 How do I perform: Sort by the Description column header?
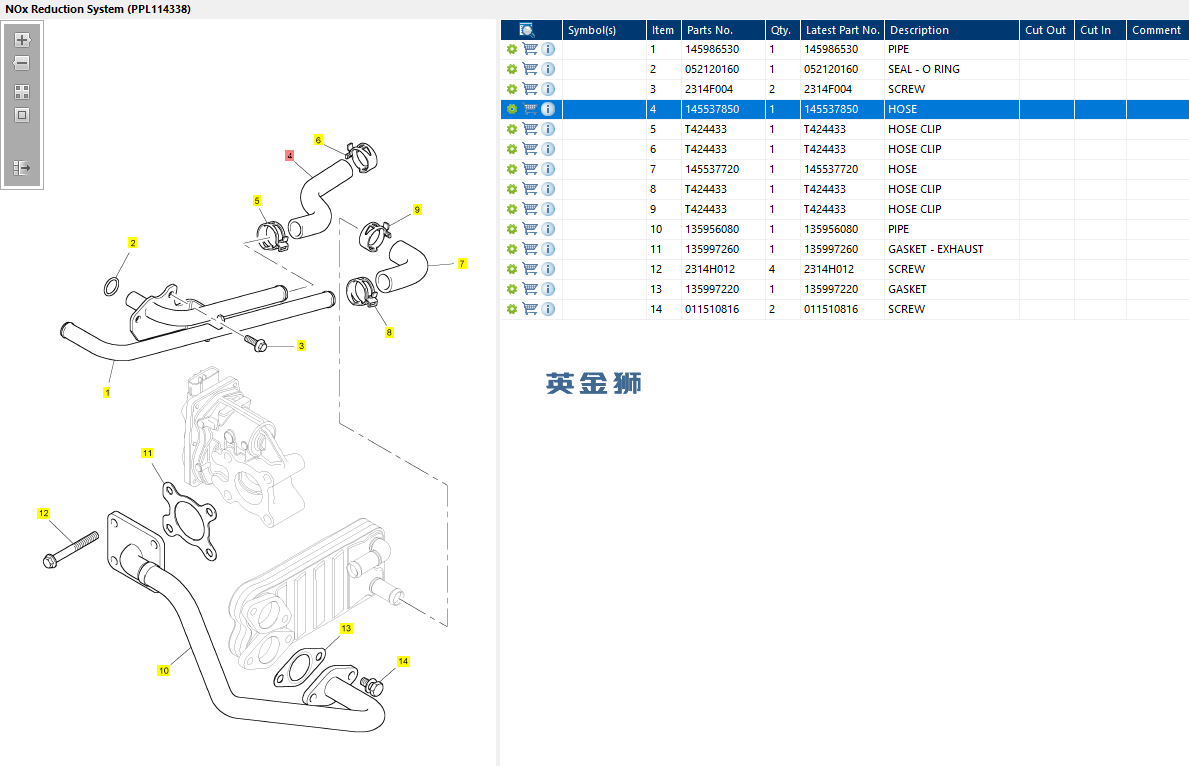(952, 30)
